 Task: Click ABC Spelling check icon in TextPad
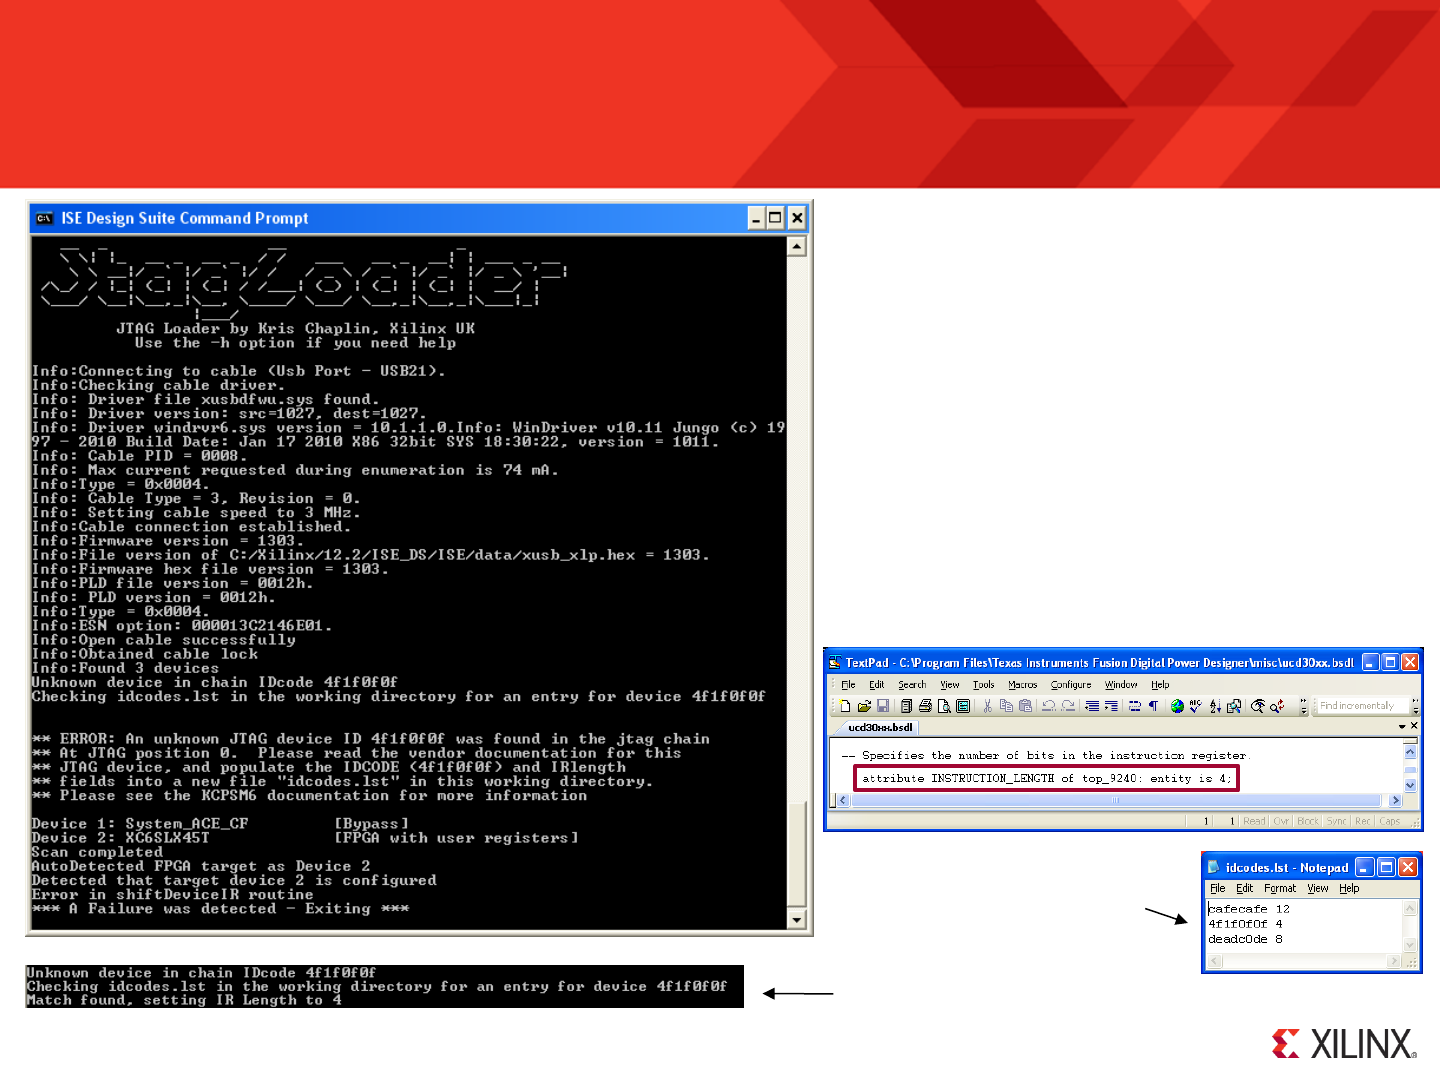click(1195, 706)
